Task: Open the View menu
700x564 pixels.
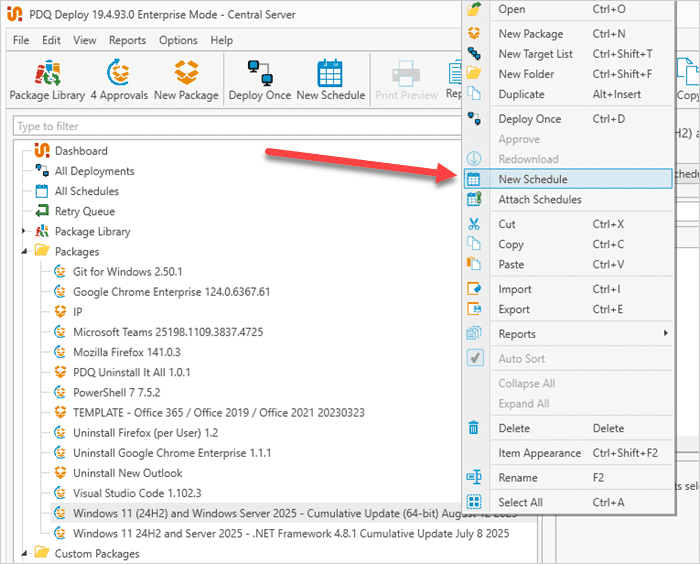Action: click(x=84, y=40)
